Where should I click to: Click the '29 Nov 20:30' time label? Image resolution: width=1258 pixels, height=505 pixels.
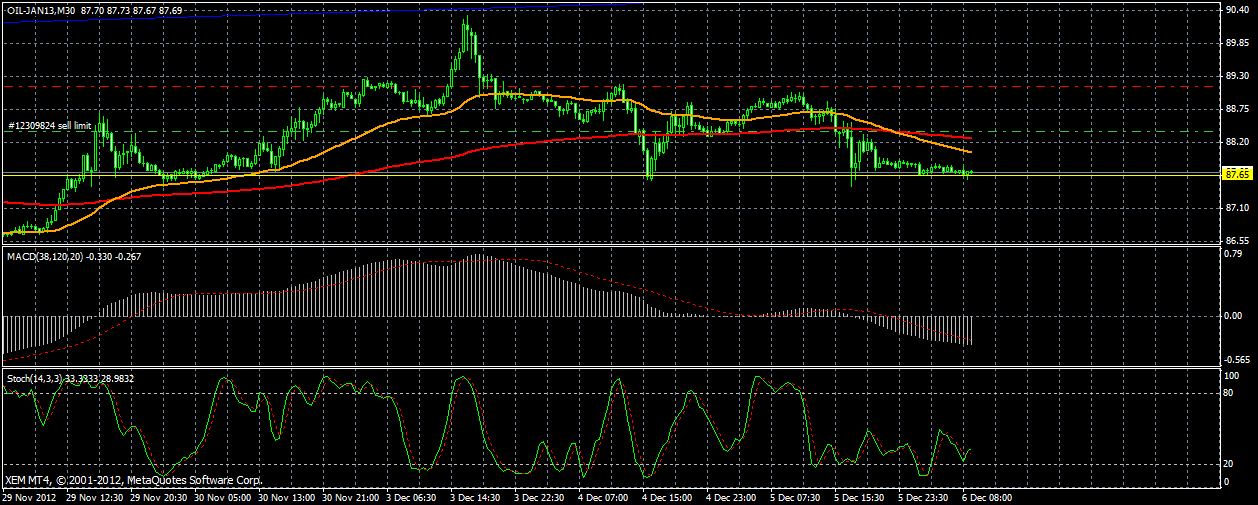(x=161, y=496)
